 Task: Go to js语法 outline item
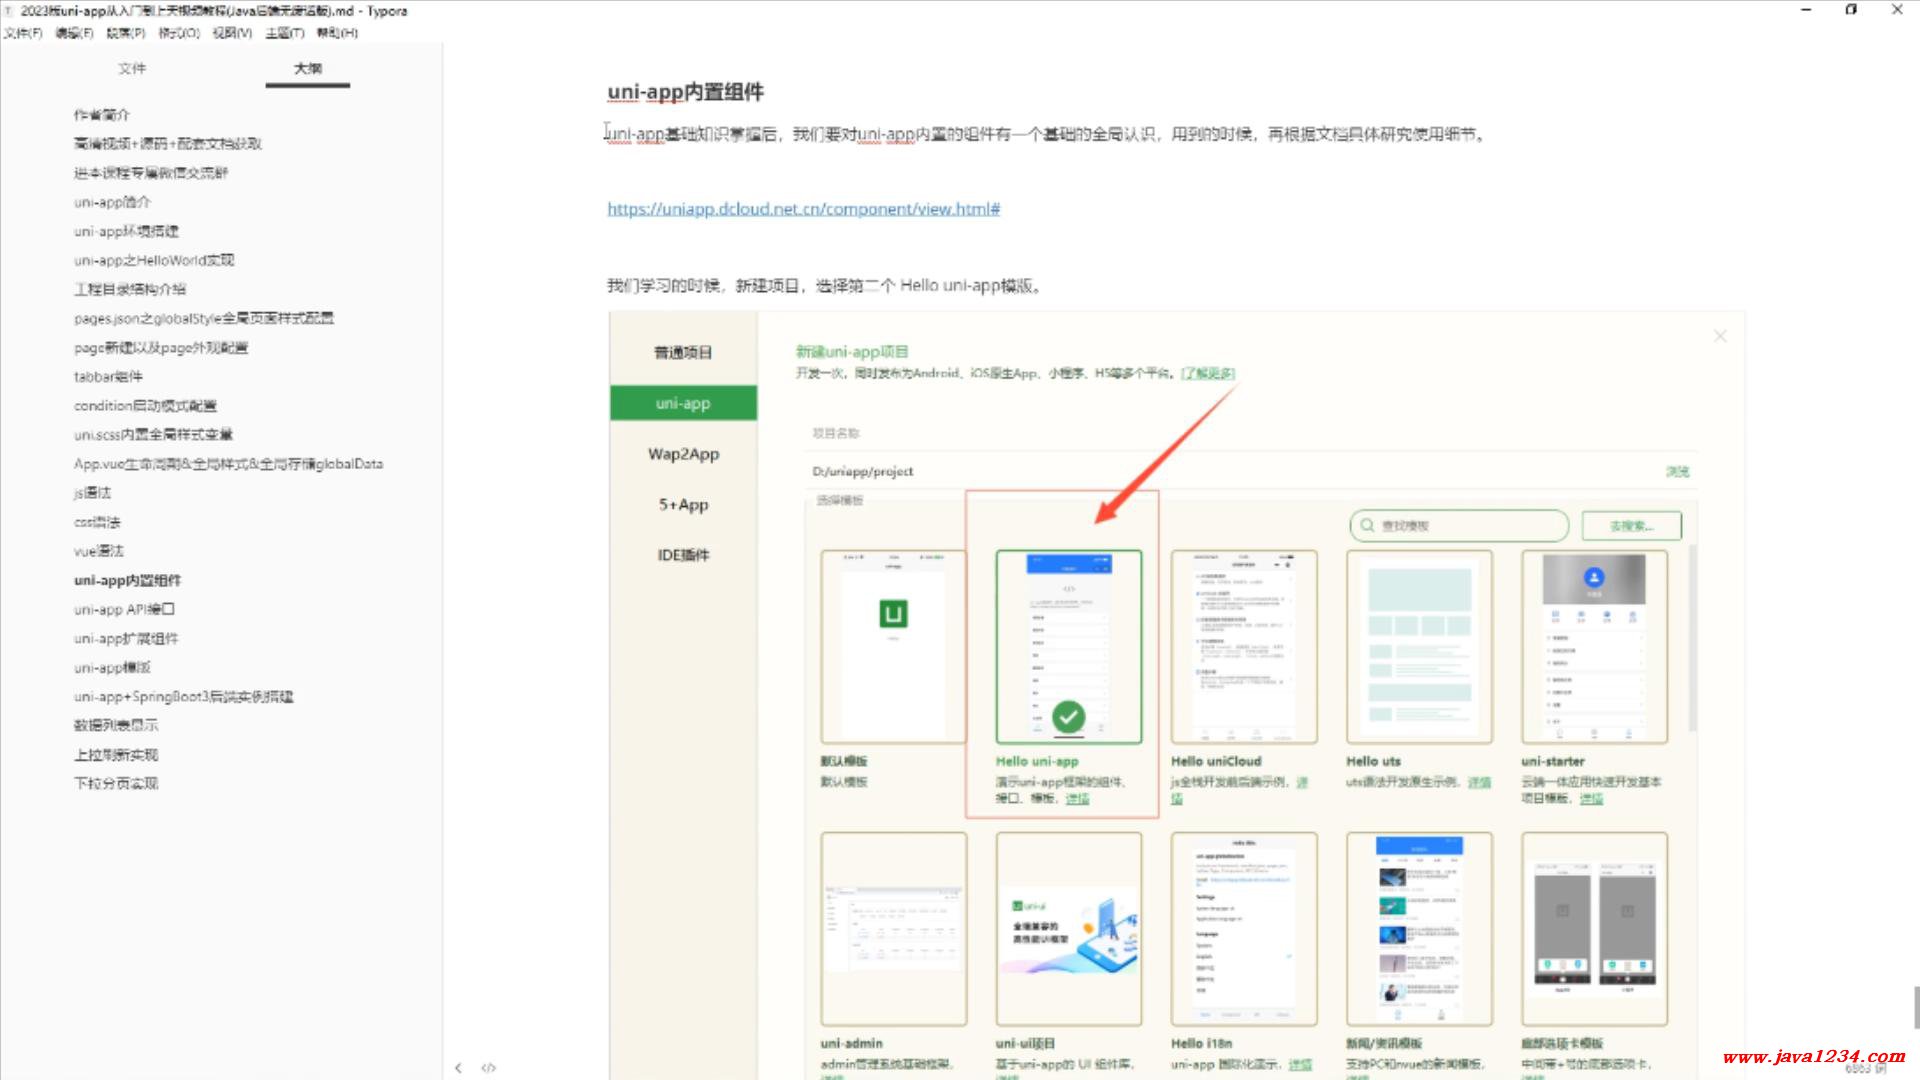pyautogui.click(x=92, y=493)
